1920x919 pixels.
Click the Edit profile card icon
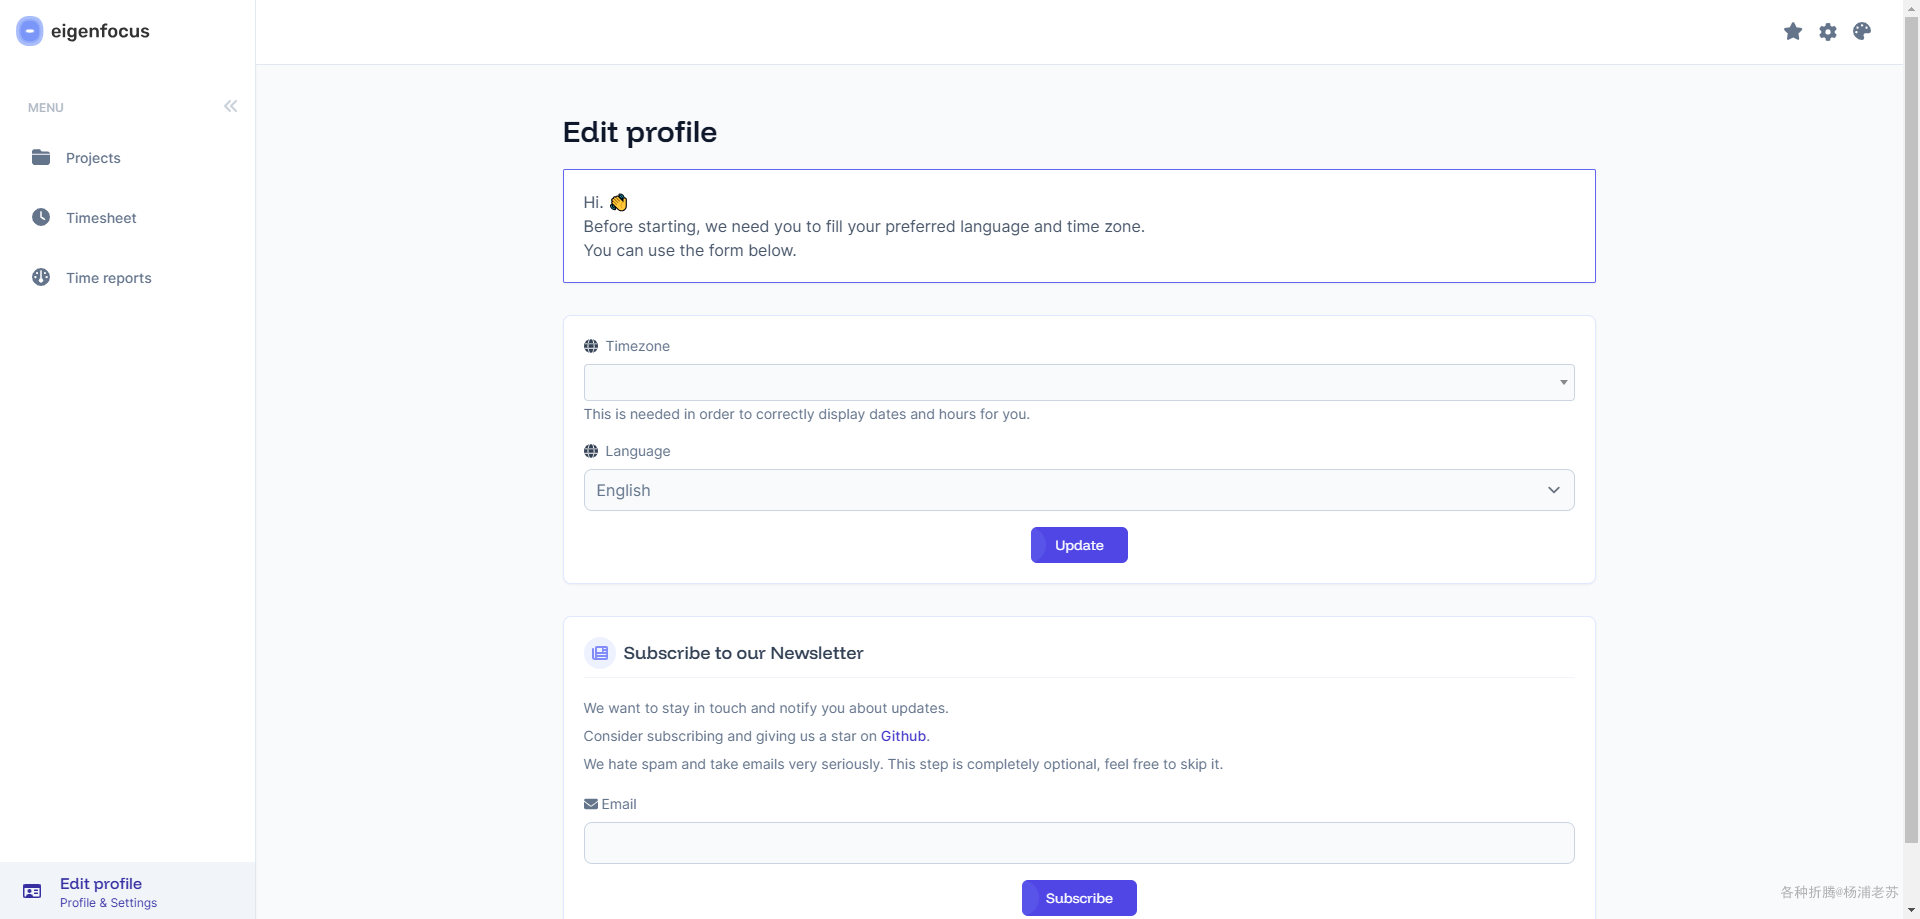tap(32, 891)
